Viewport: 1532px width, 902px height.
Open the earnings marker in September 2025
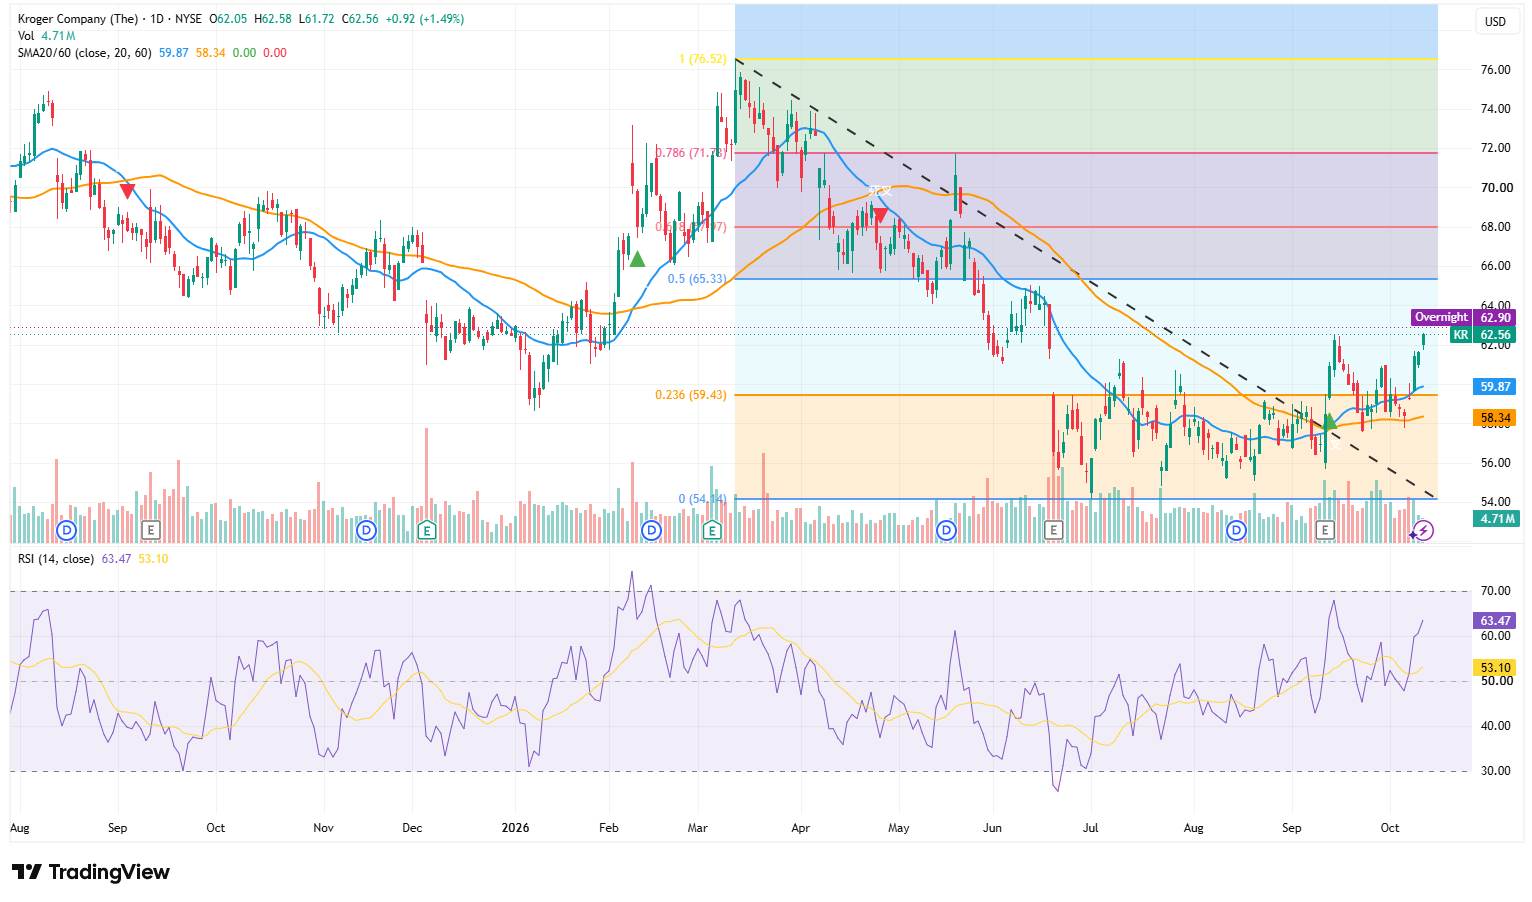[x=151, y=530]
